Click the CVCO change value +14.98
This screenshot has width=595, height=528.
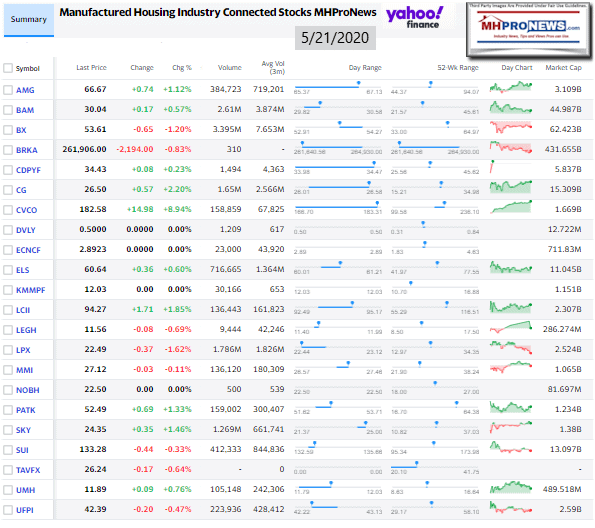(140, 209)
